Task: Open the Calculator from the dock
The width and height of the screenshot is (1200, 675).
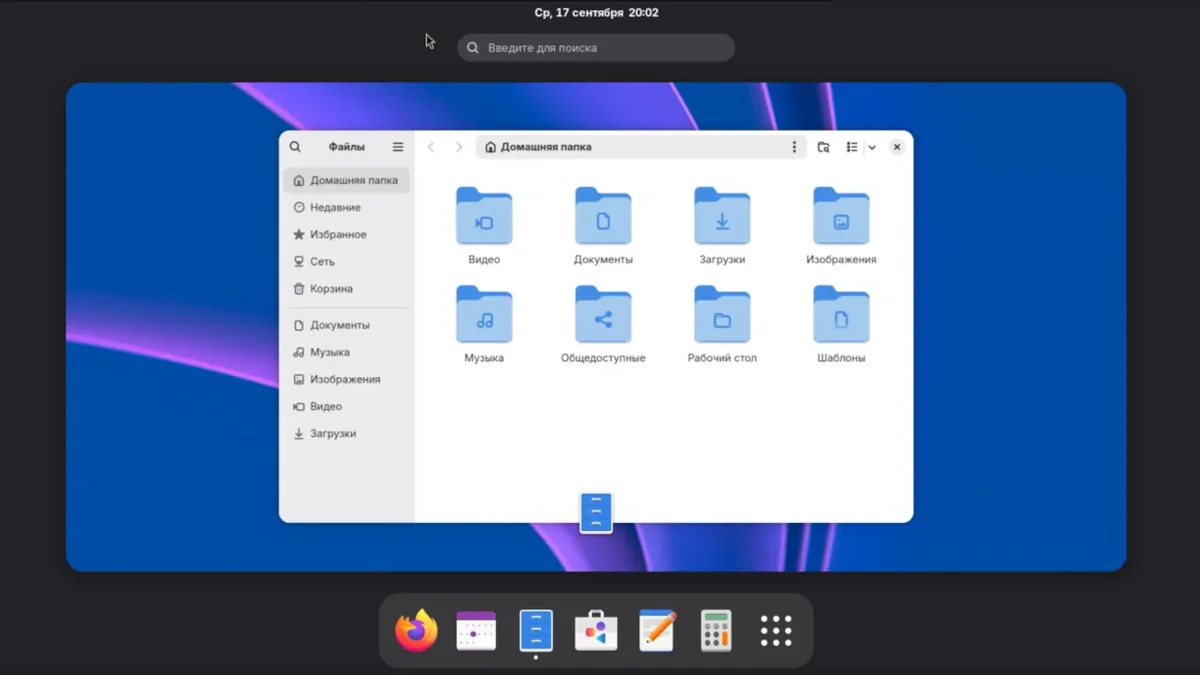Action: (716, 631)
